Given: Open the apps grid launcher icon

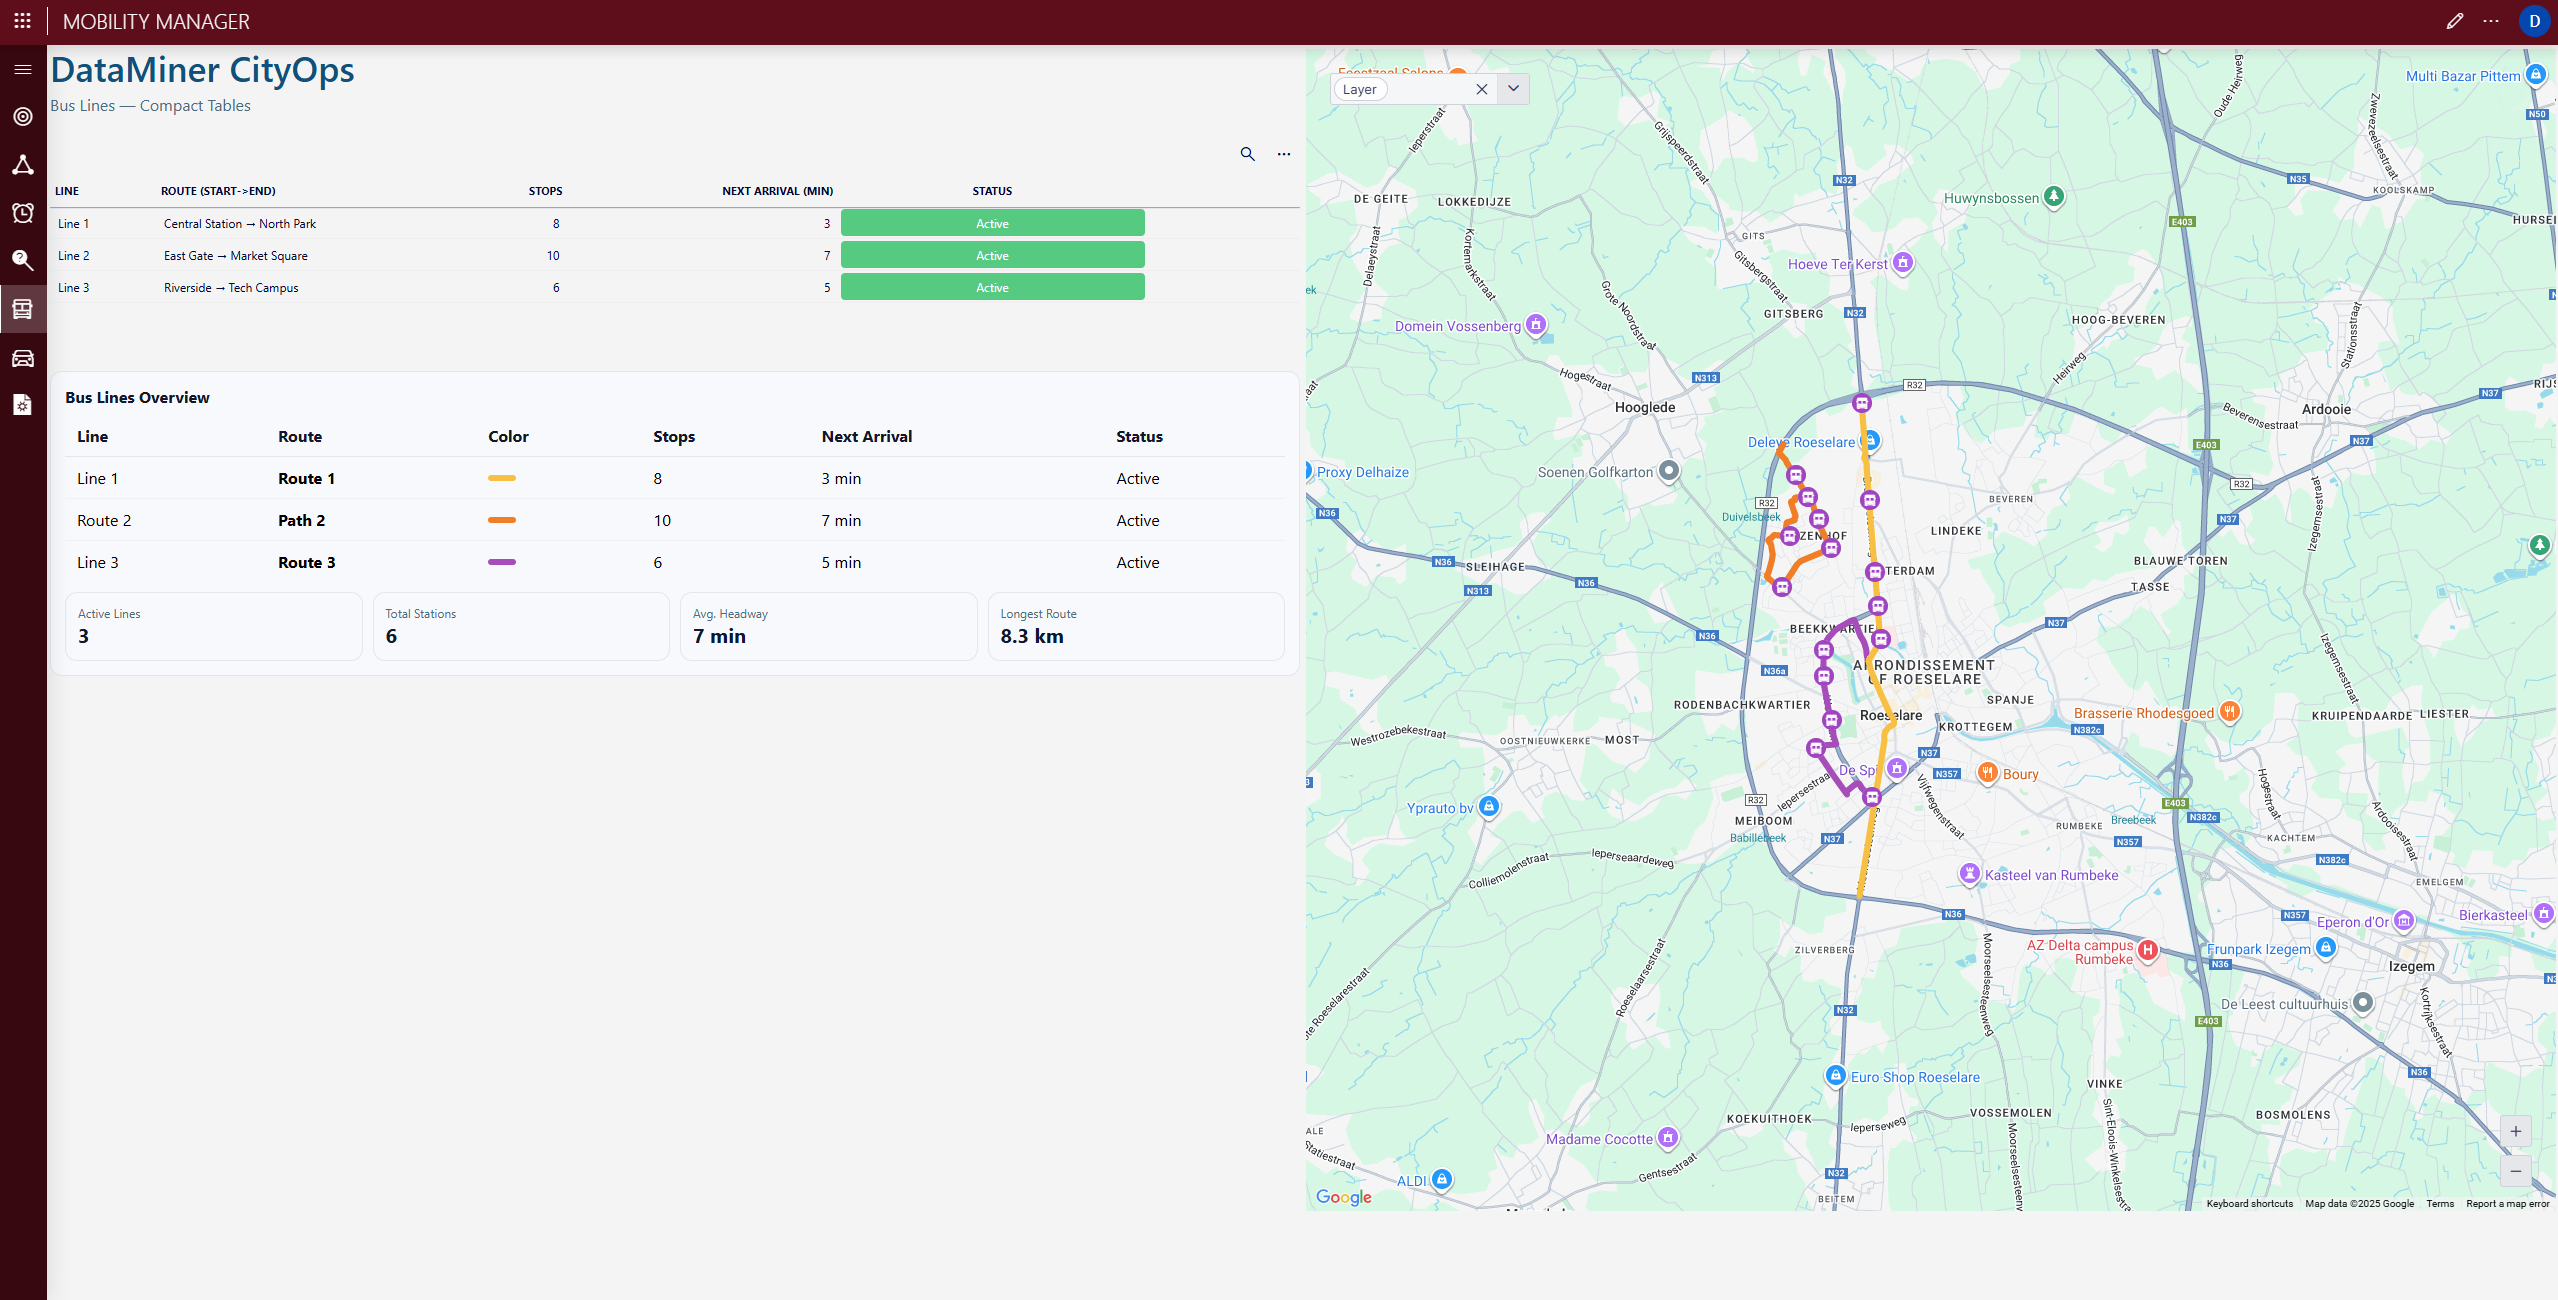Looking at the screenshot, I should [22, 21].
